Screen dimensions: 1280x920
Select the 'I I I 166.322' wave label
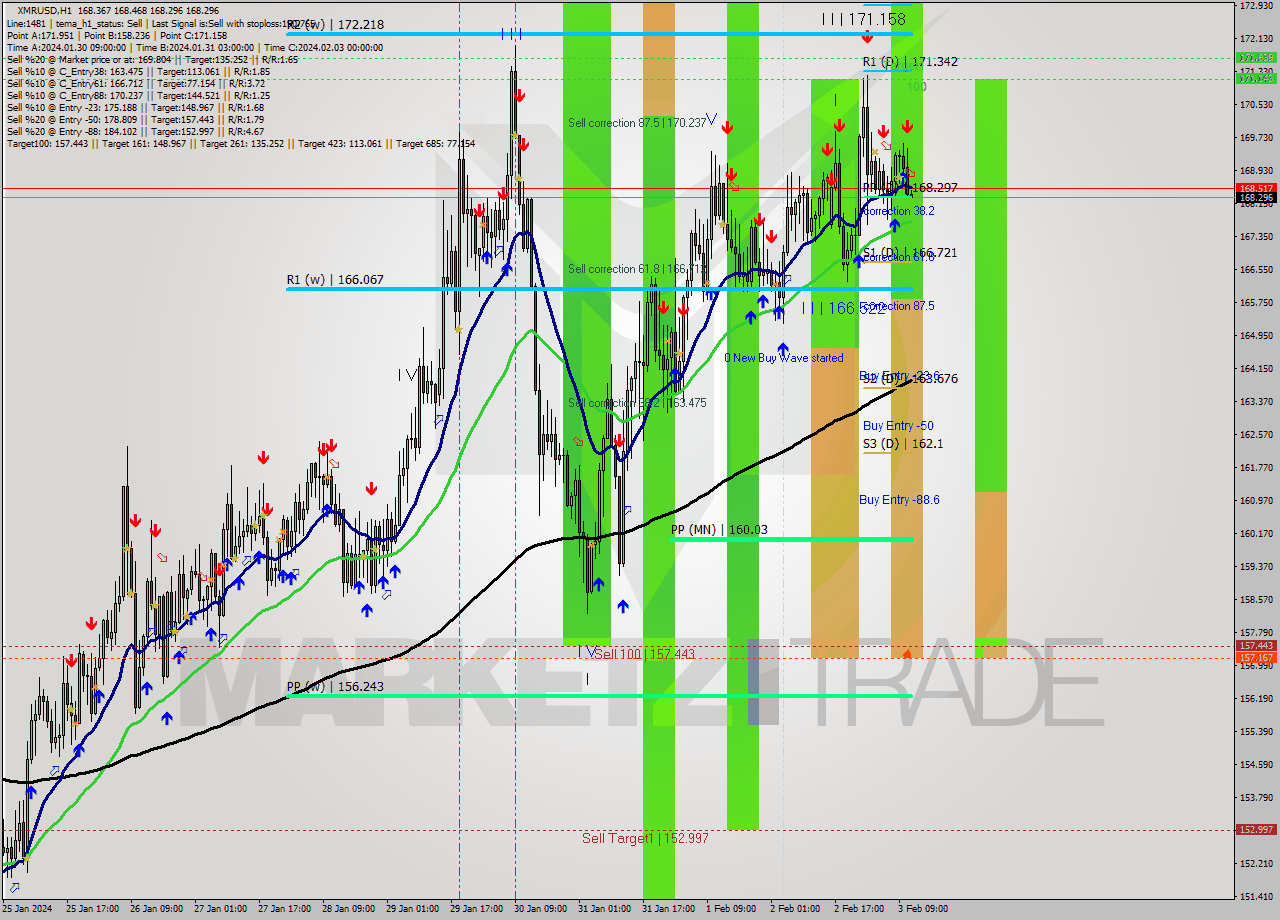point(843,309)
